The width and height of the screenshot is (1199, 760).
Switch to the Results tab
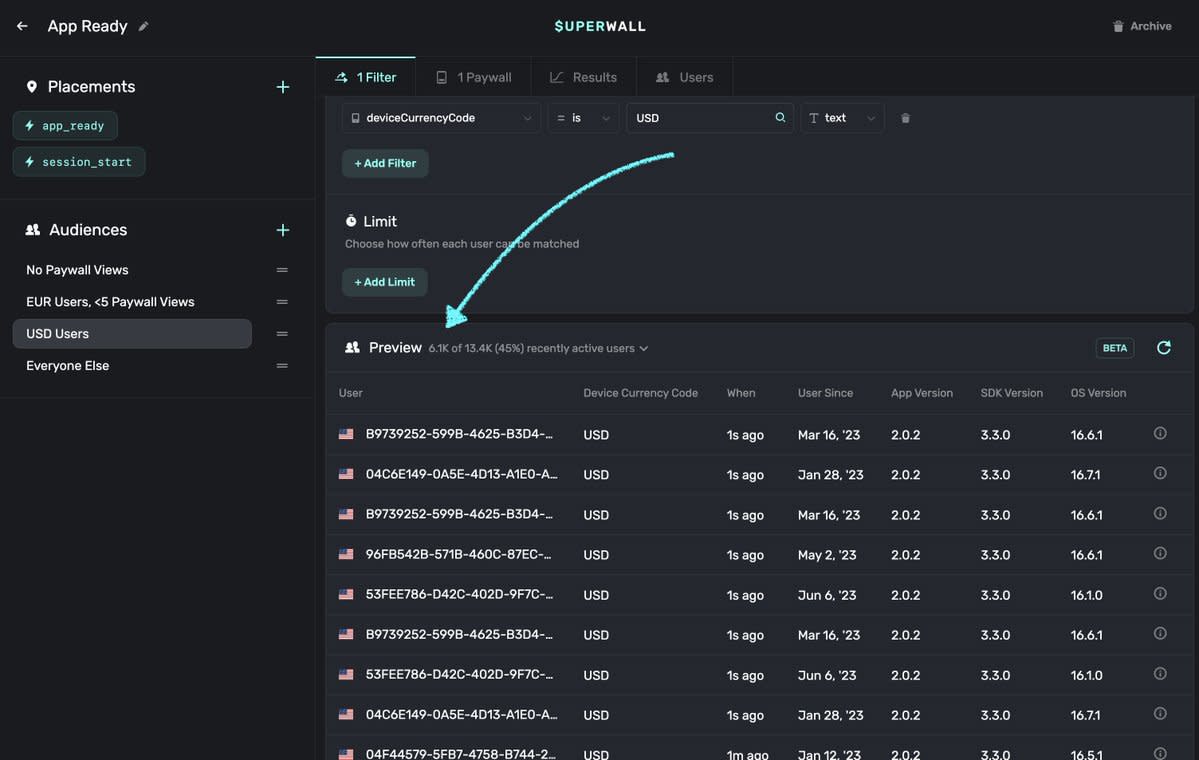tap(584, 76)
